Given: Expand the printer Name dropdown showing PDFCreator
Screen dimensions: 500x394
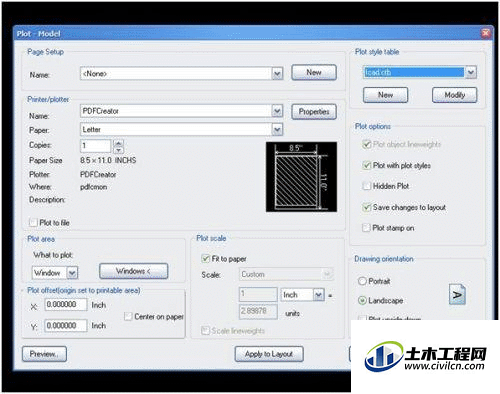Looking at the screenshot, I should click(277, 111).
